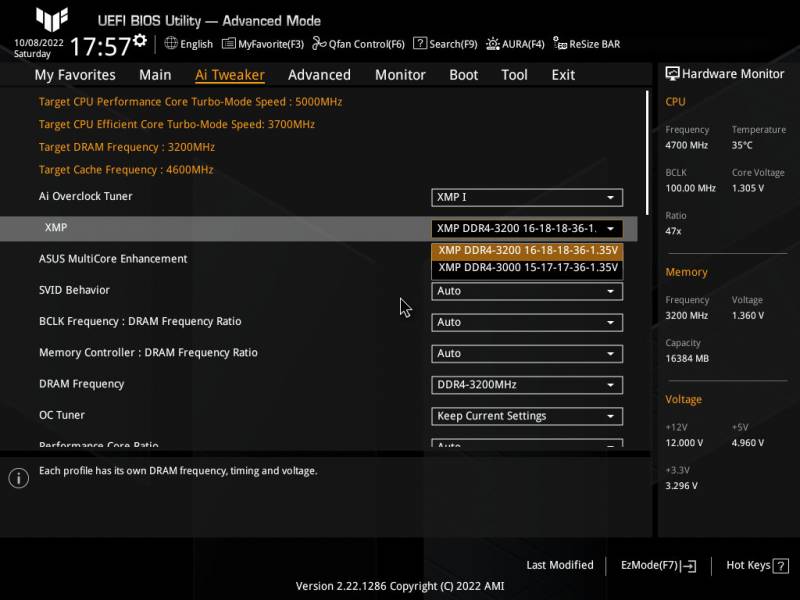Viewport: 800px width, 600px height.
Task: Click the ReSize BAR label
Action: click(595, 44)
